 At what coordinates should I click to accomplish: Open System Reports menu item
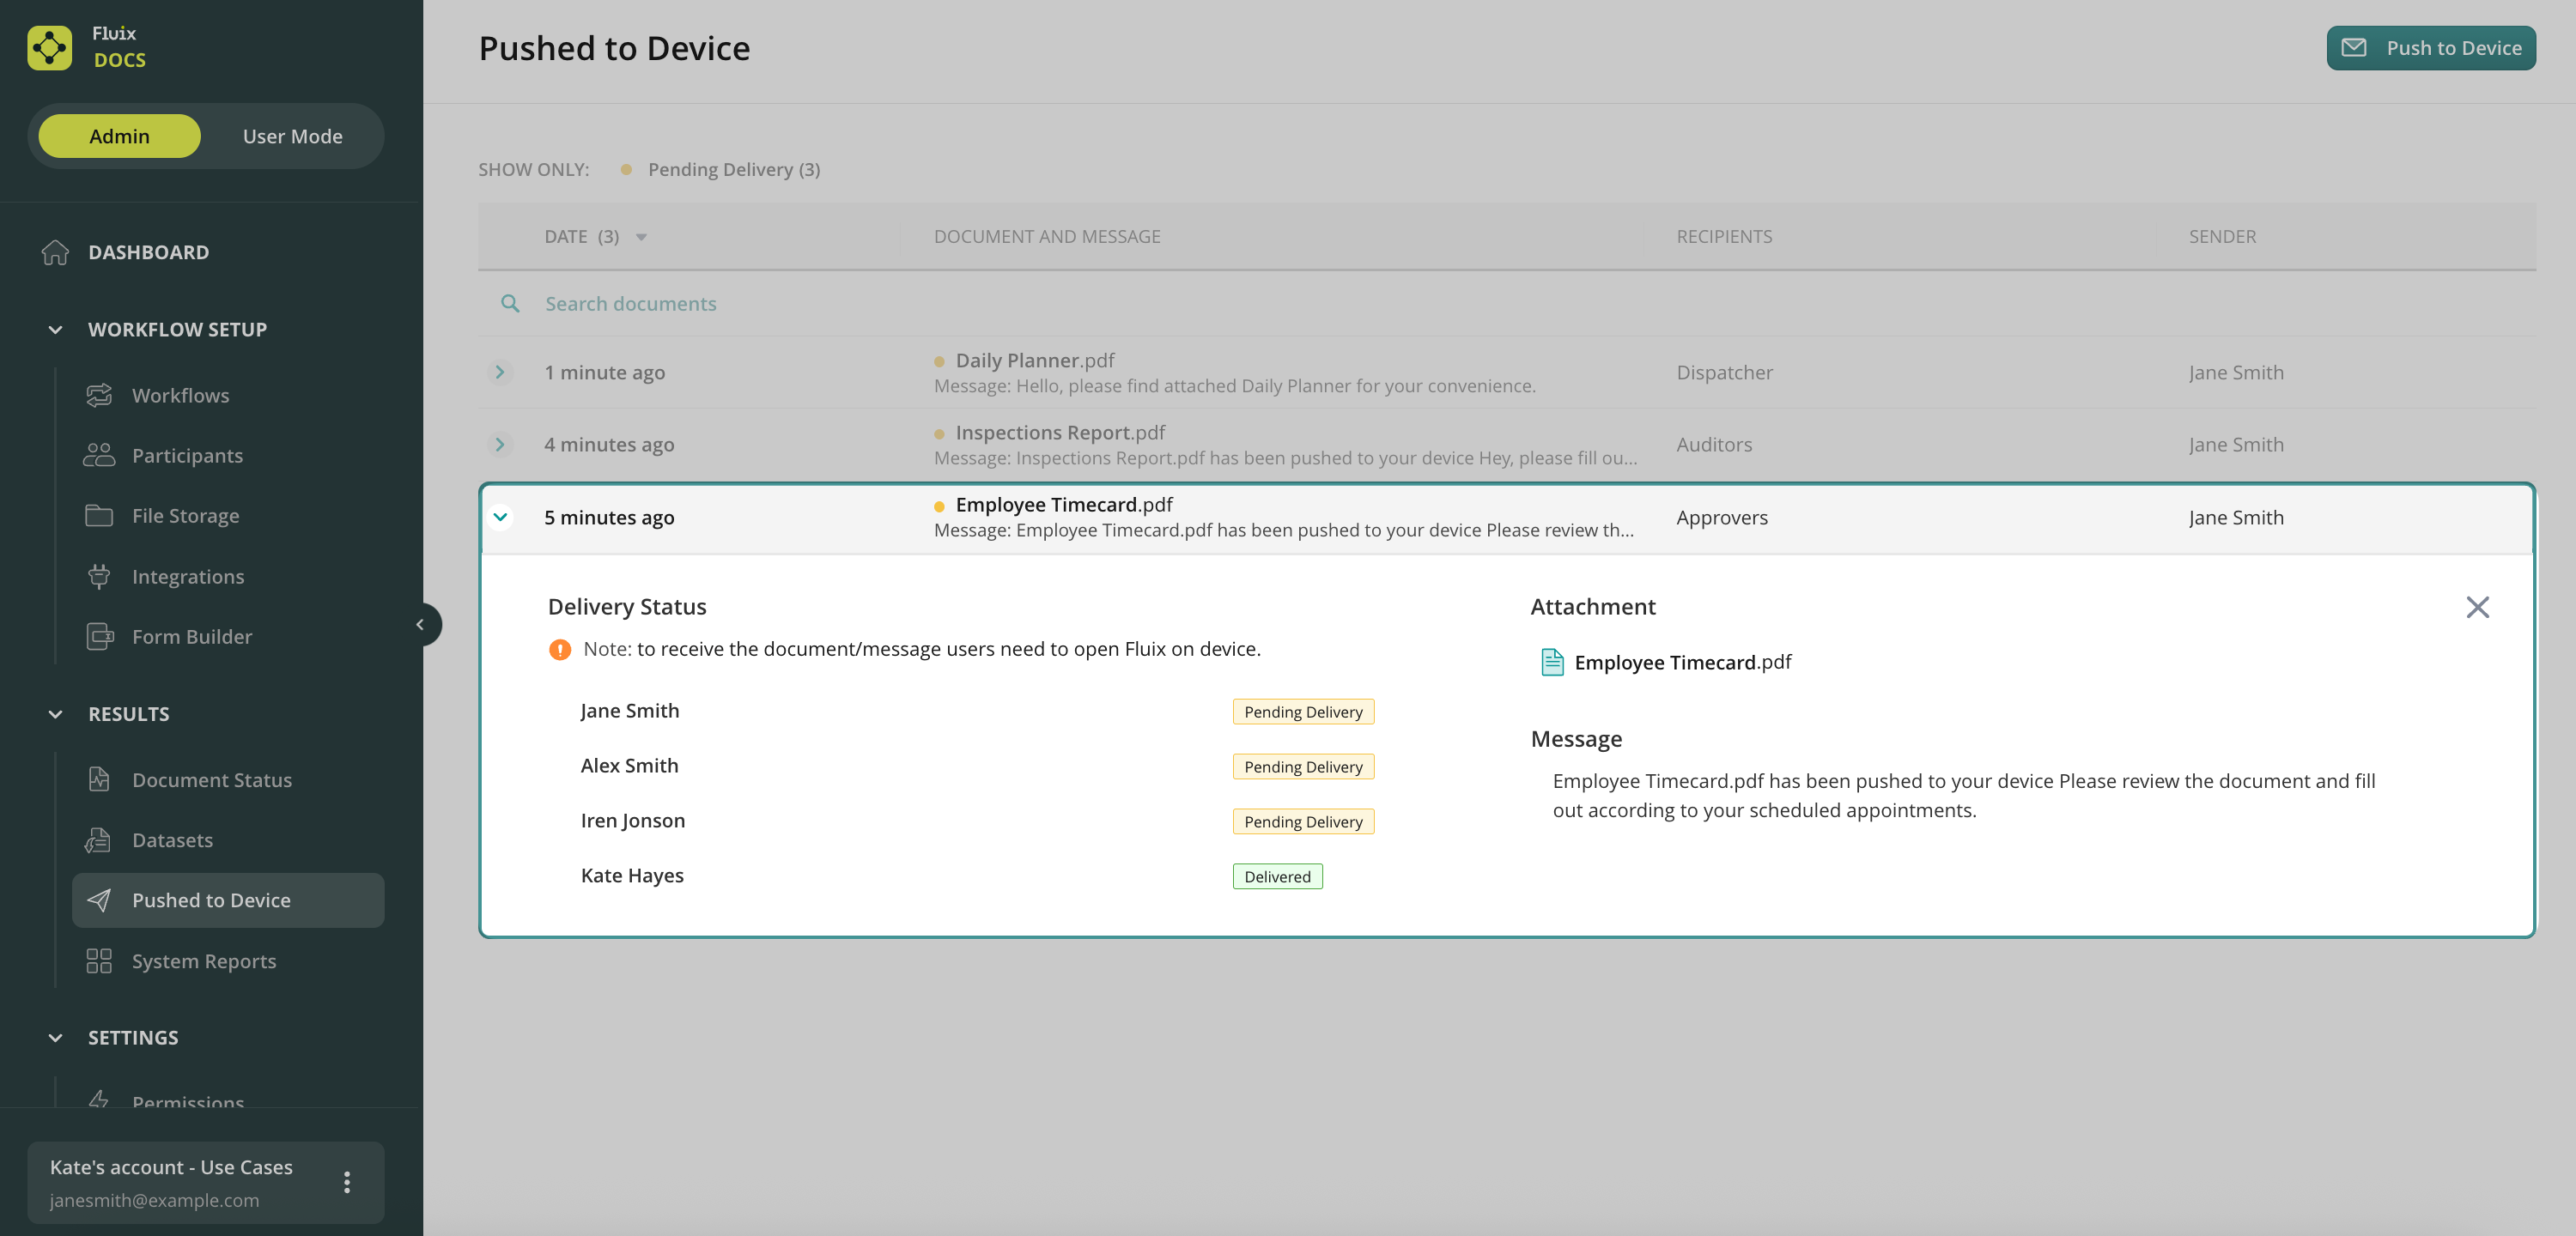[203, 961]
